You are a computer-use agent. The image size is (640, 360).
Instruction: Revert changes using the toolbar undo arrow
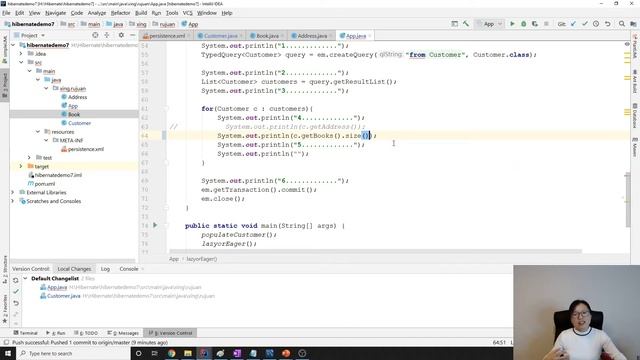click(x=607, y=24)
